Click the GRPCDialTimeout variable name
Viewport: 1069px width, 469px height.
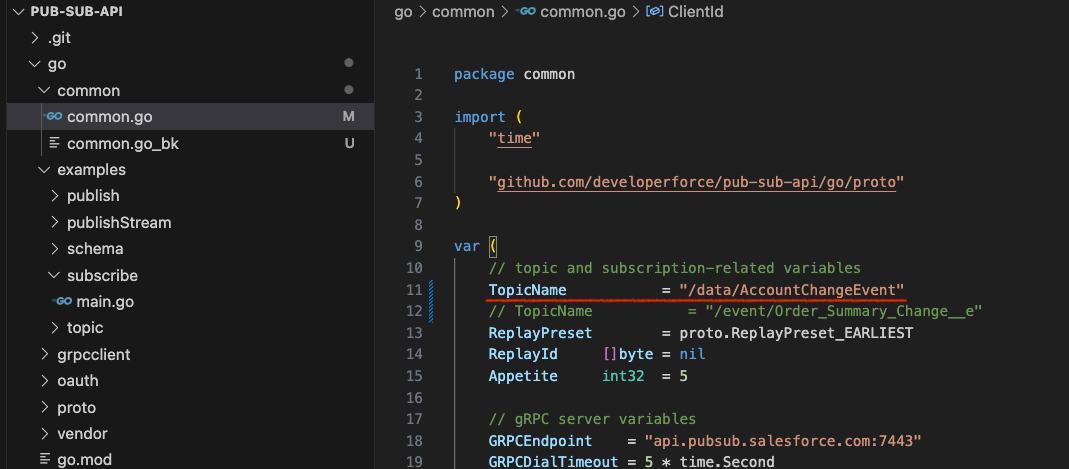pyautogui.click(x=553, y=462)
